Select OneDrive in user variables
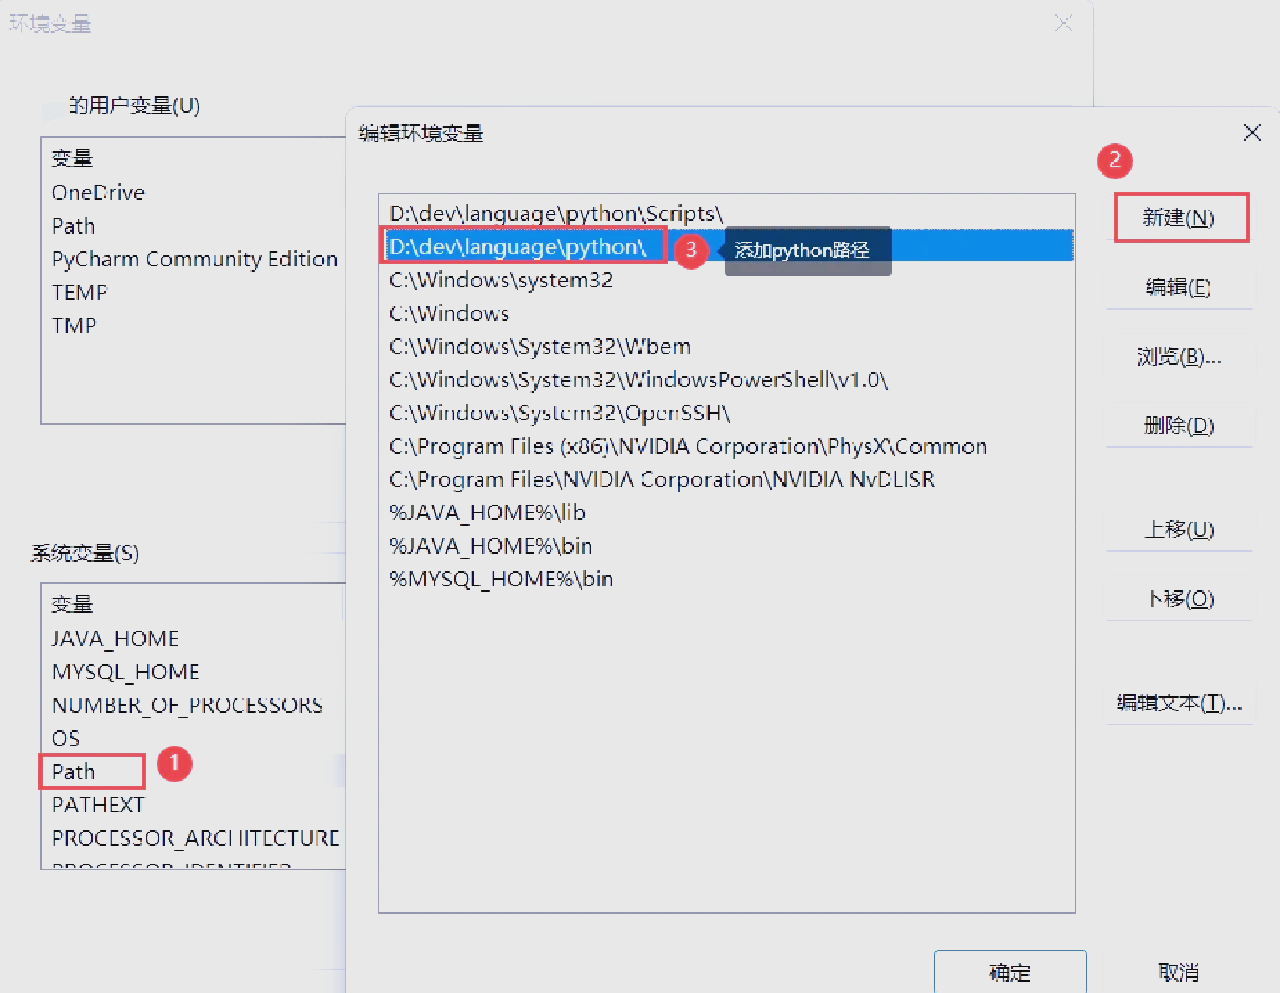The height and width of the screenshot is (993, 1280). (x=98, y=193)
